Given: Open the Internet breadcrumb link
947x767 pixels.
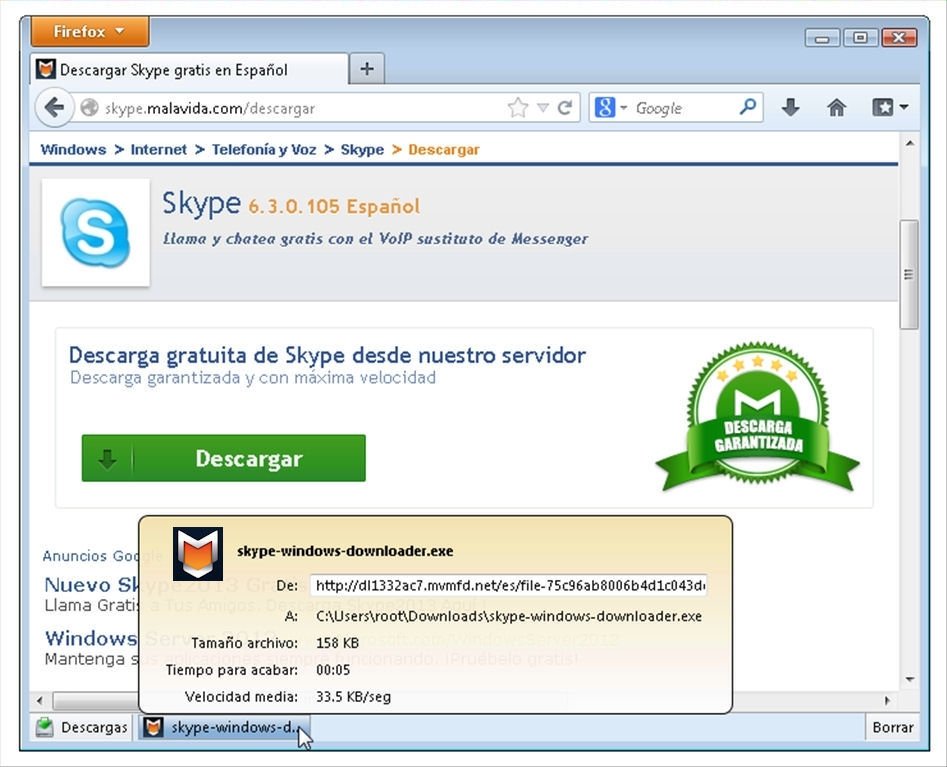Looking at the screenshot, I should [158, 150].
